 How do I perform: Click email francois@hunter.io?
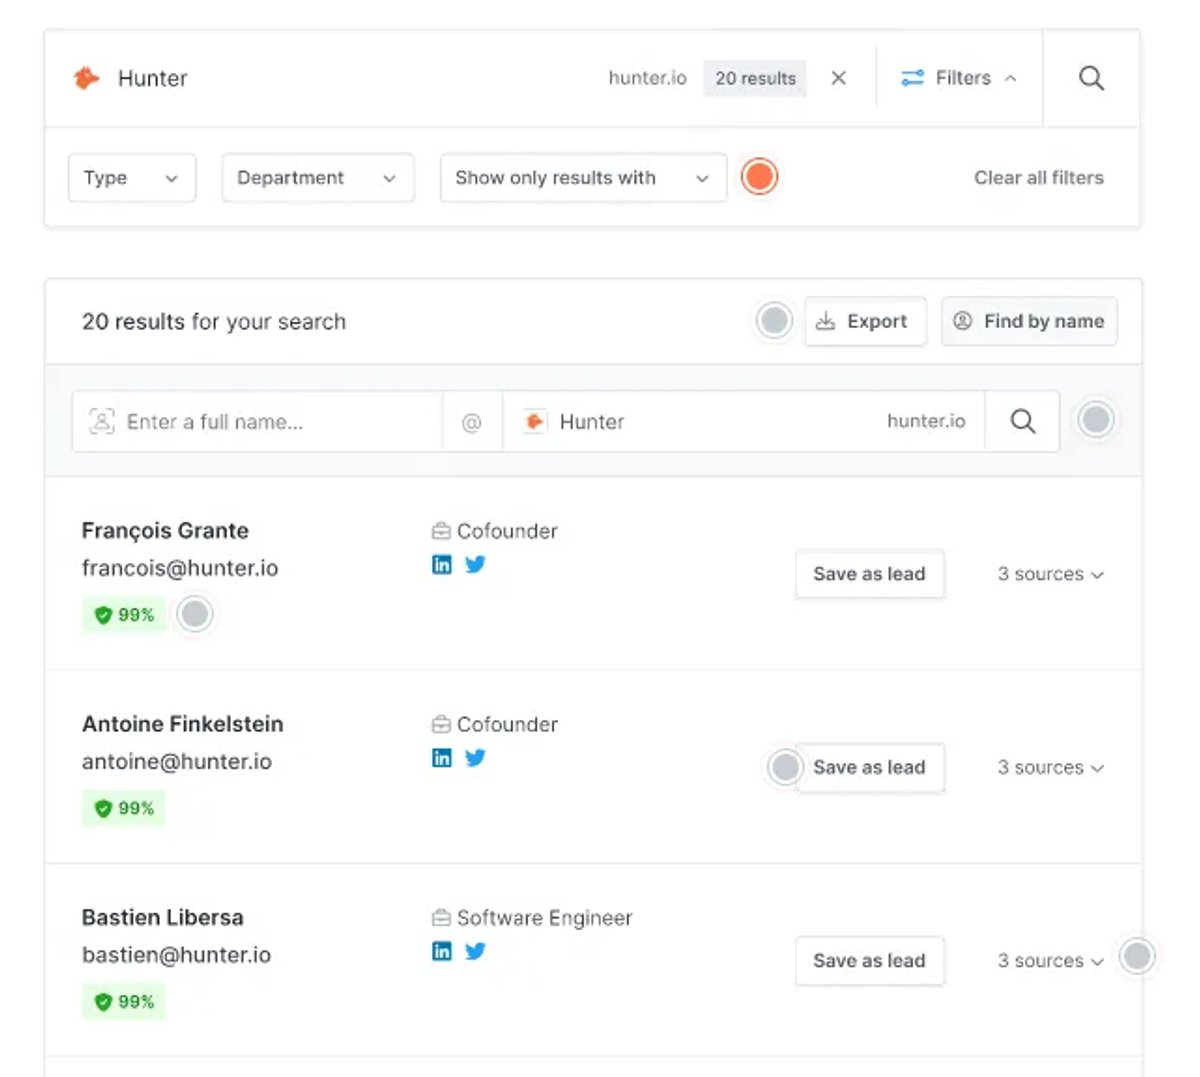click(180, 568)
